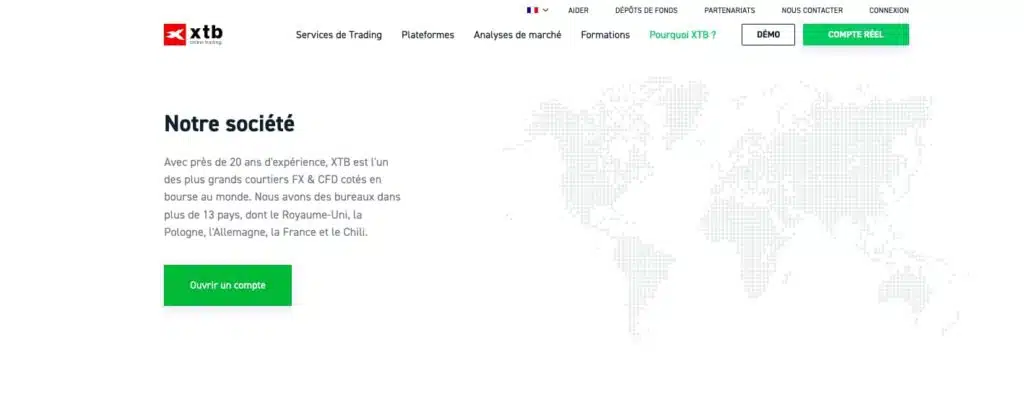Click CONNEXION to log in
1024x412 pixels.
(888, 10)
